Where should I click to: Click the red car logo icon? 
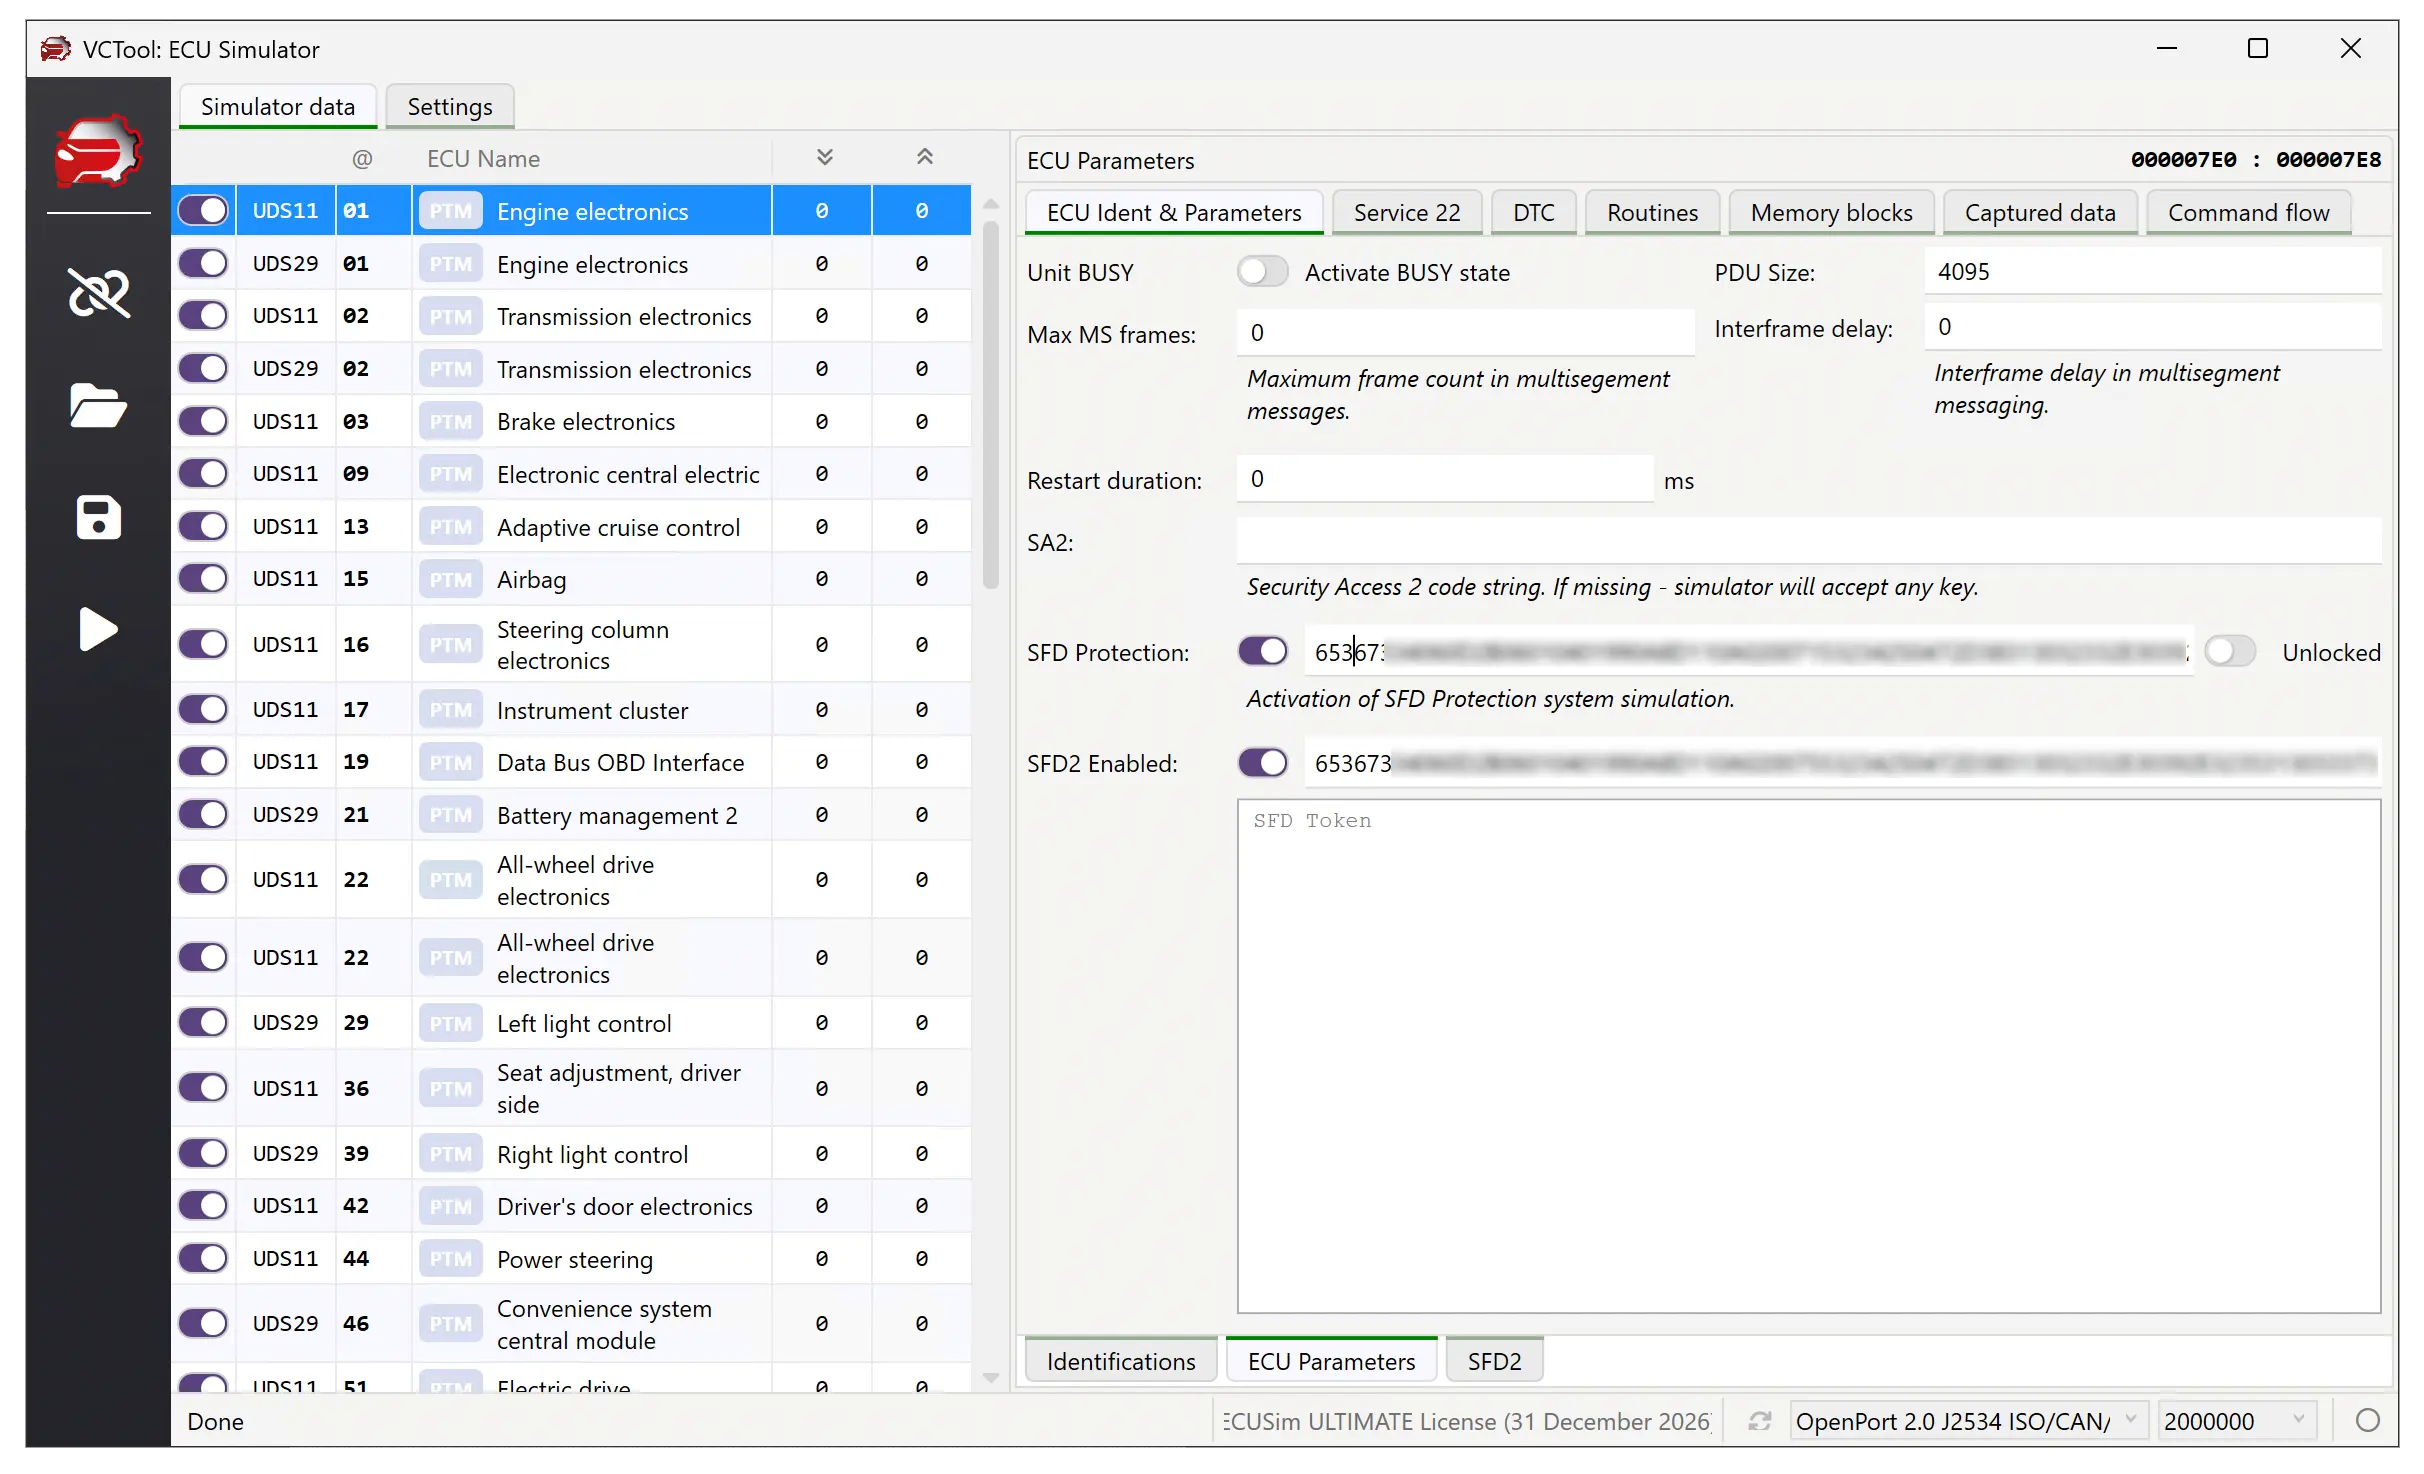[x=98, y=151]
